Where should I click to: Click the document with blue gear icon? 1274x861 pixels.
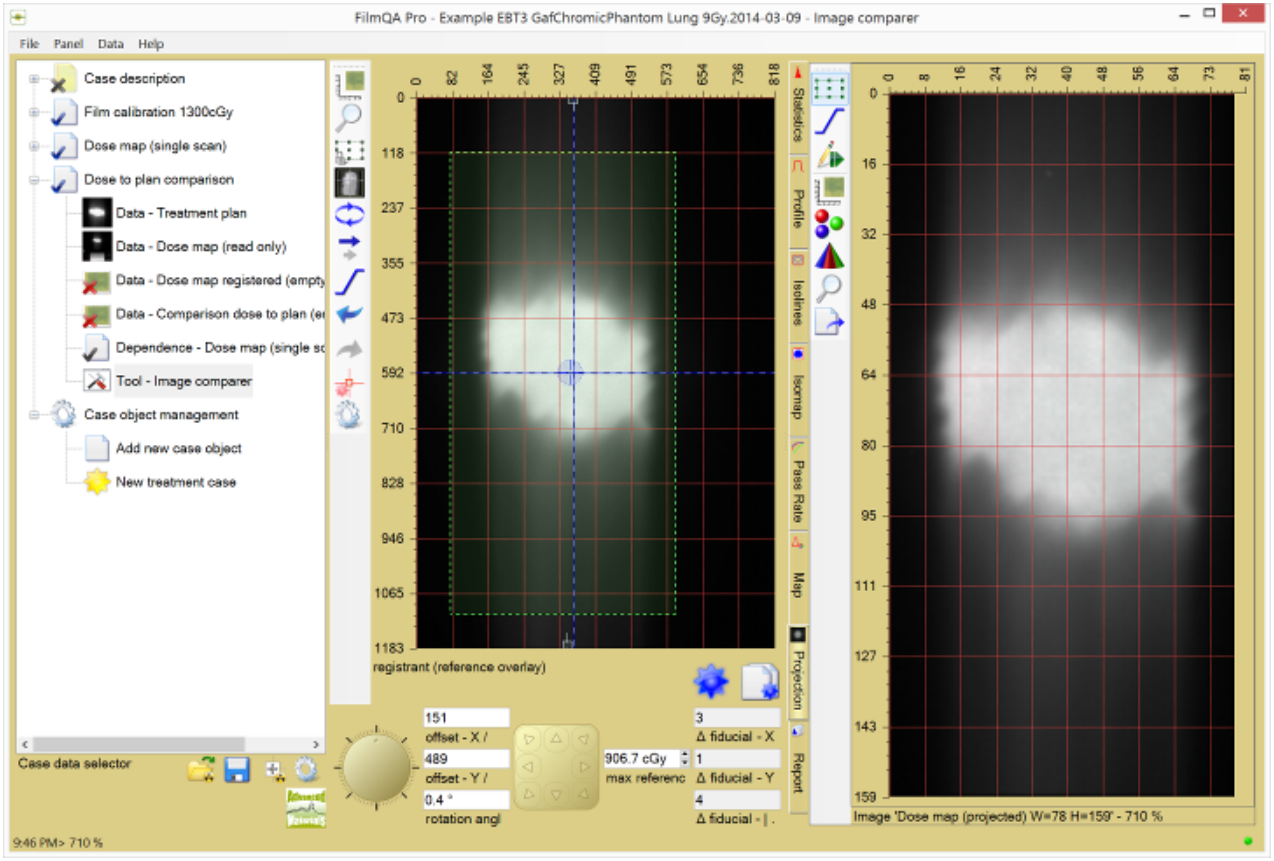pos(759,681)
